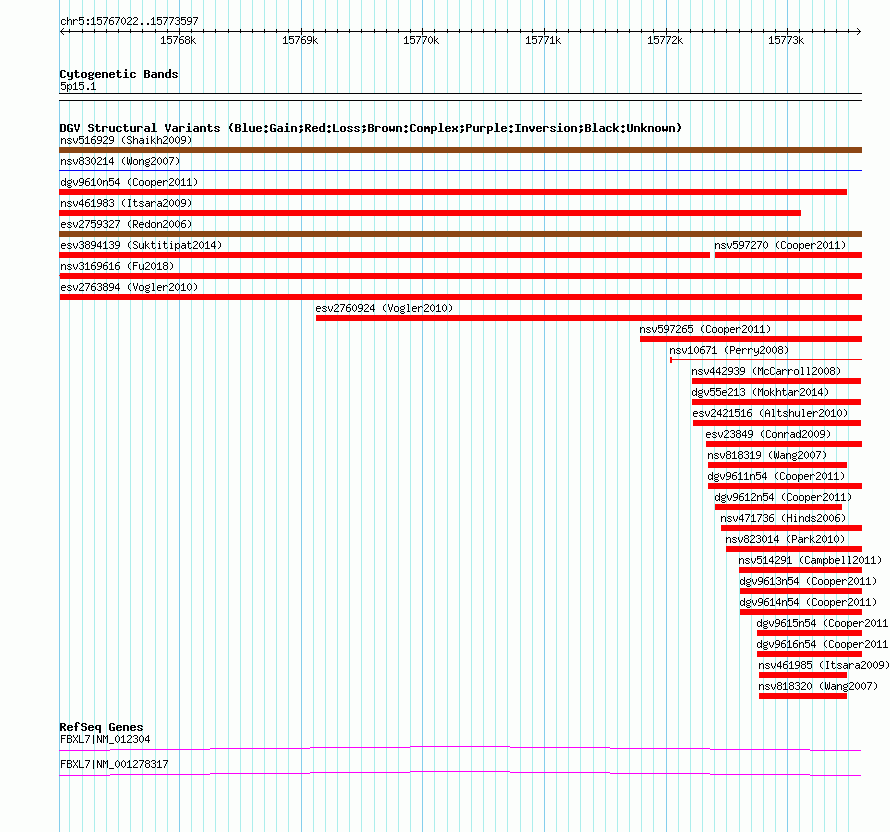Open the nsv830214 (Wong2007) variant label
890x832 pixels.
click(120, 161)
